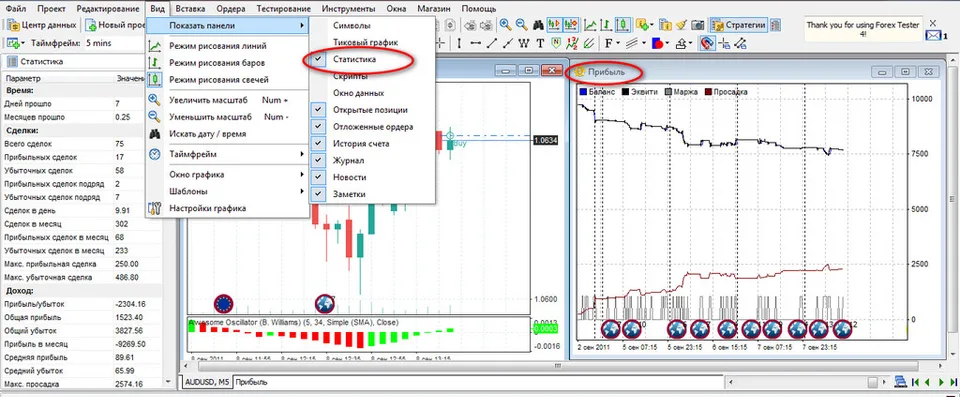Select the T text label tool
The image size is (960, 397).
[540, 43]
